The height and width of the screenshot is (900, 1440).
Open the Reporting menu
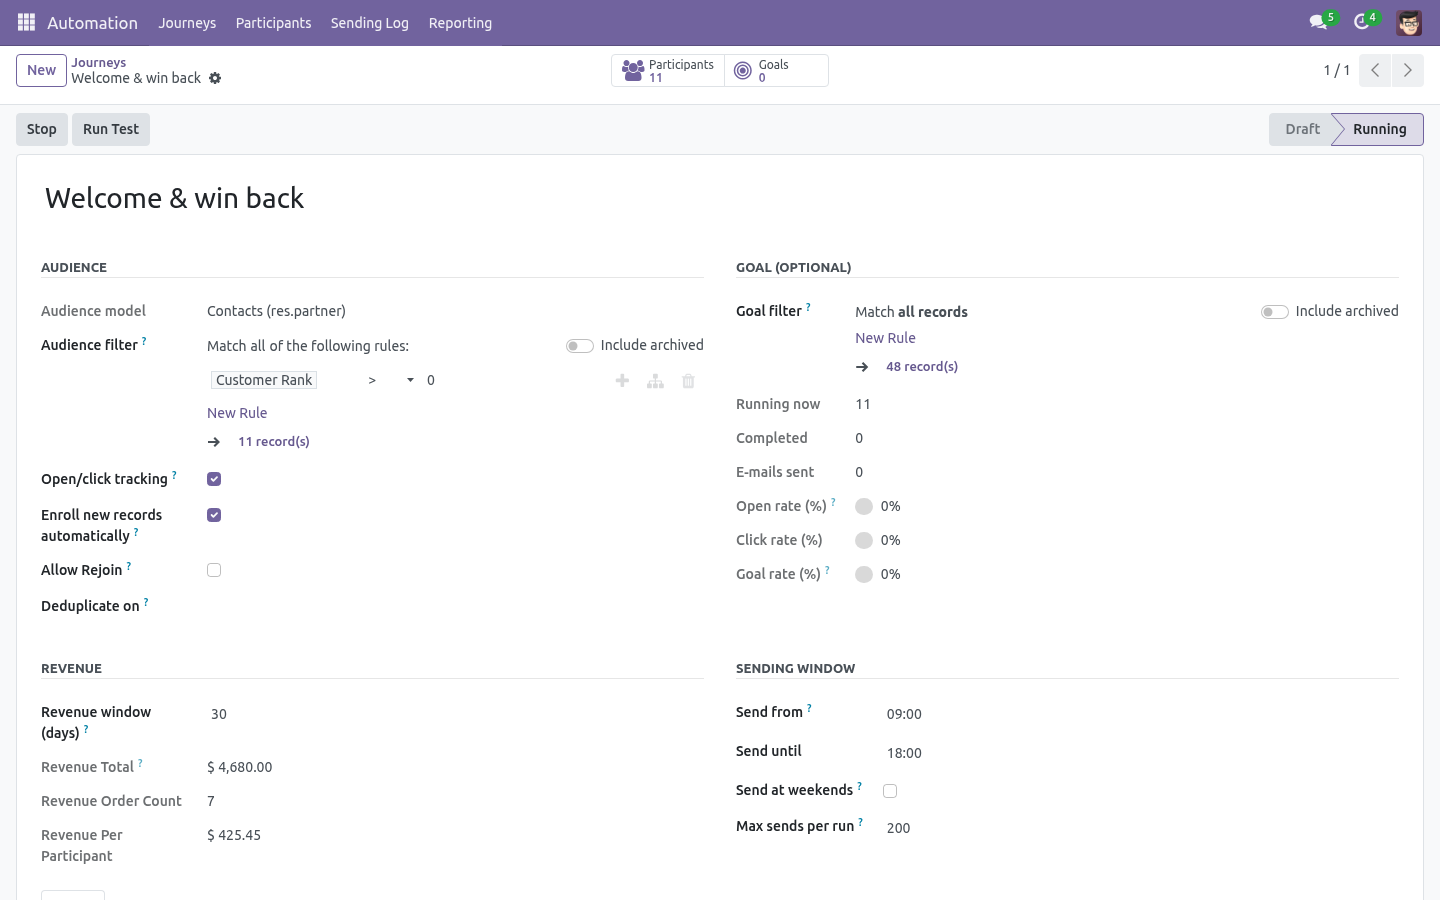[460, 22]
